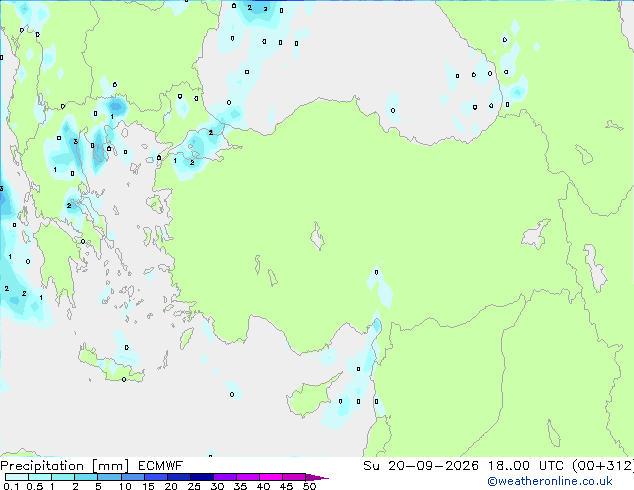The height and width of the screenshot is (490, 634).
Task: Pick the medium blue 10 mm legend swatch
Action: pos(133,477)
